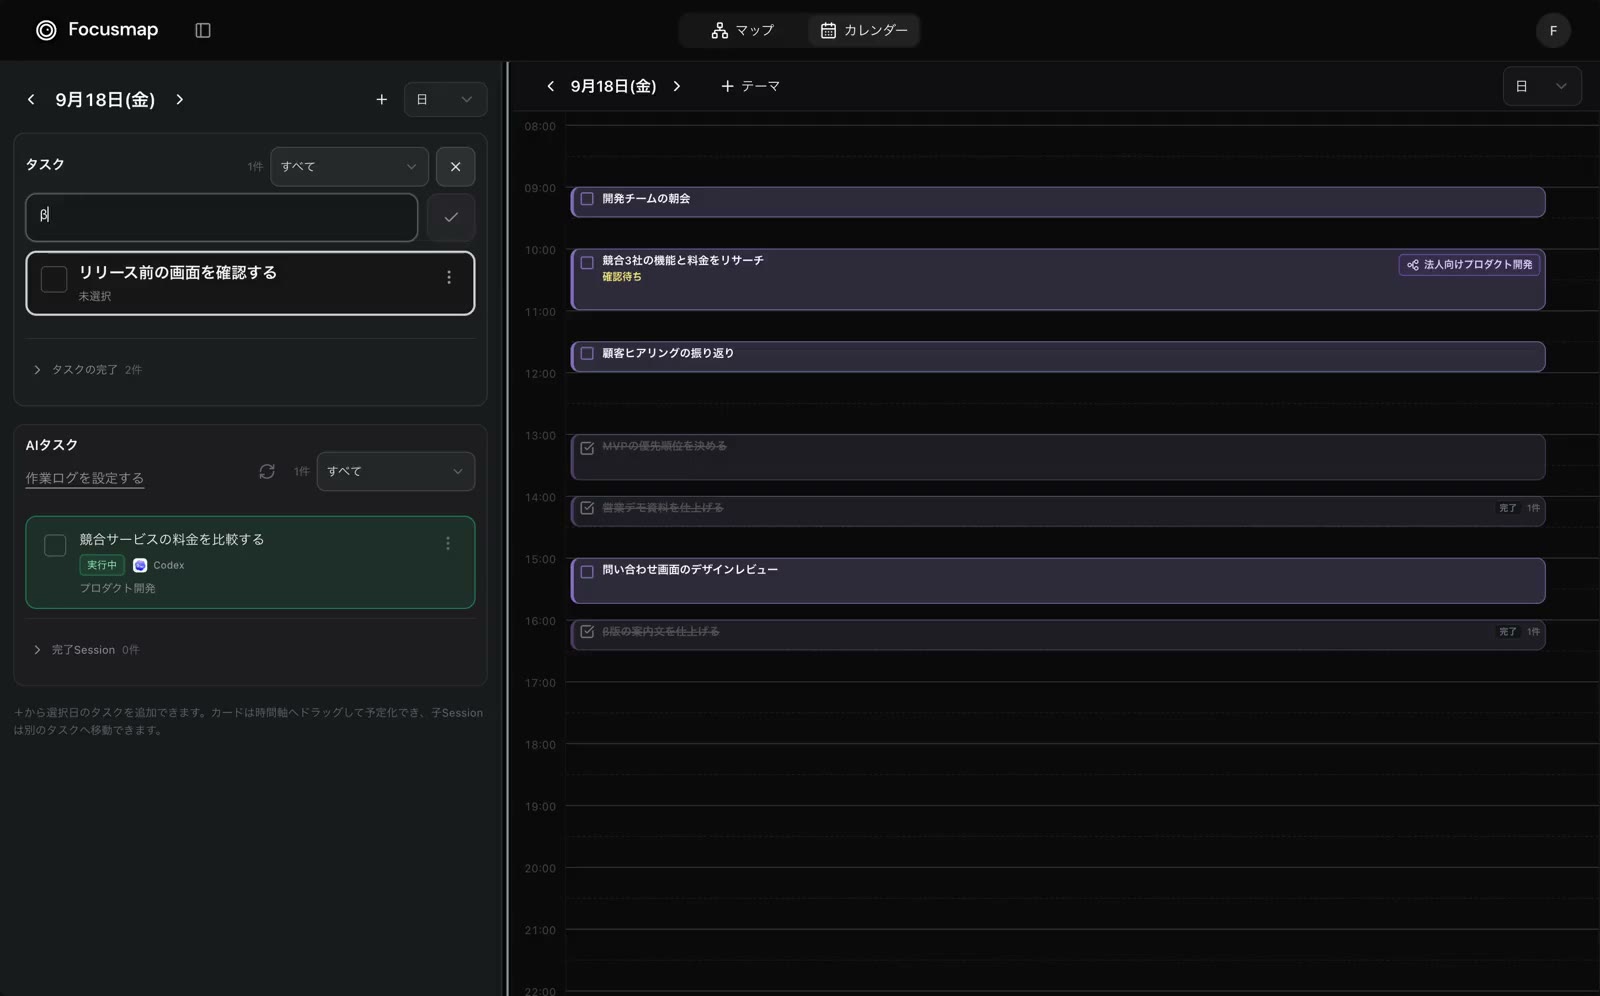Check off 競合サービスの料金を比較する AI task
The image size is (1600, 996).
55,545
